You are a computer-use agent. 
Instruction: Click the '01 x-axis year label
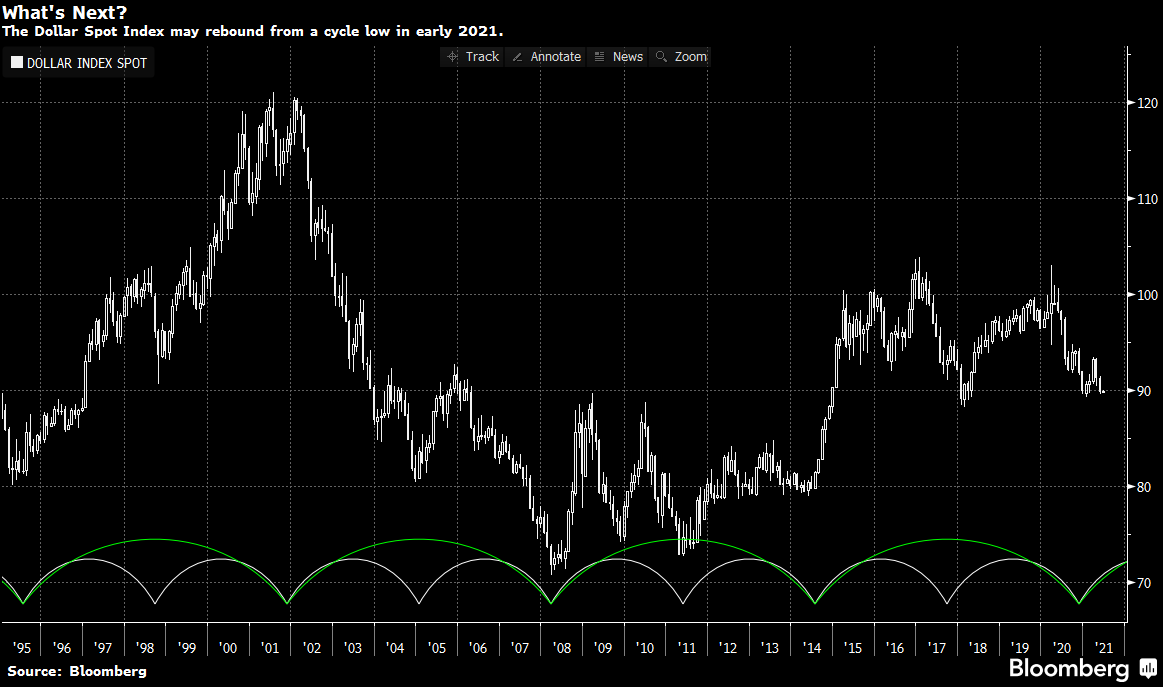click(270, 648)
